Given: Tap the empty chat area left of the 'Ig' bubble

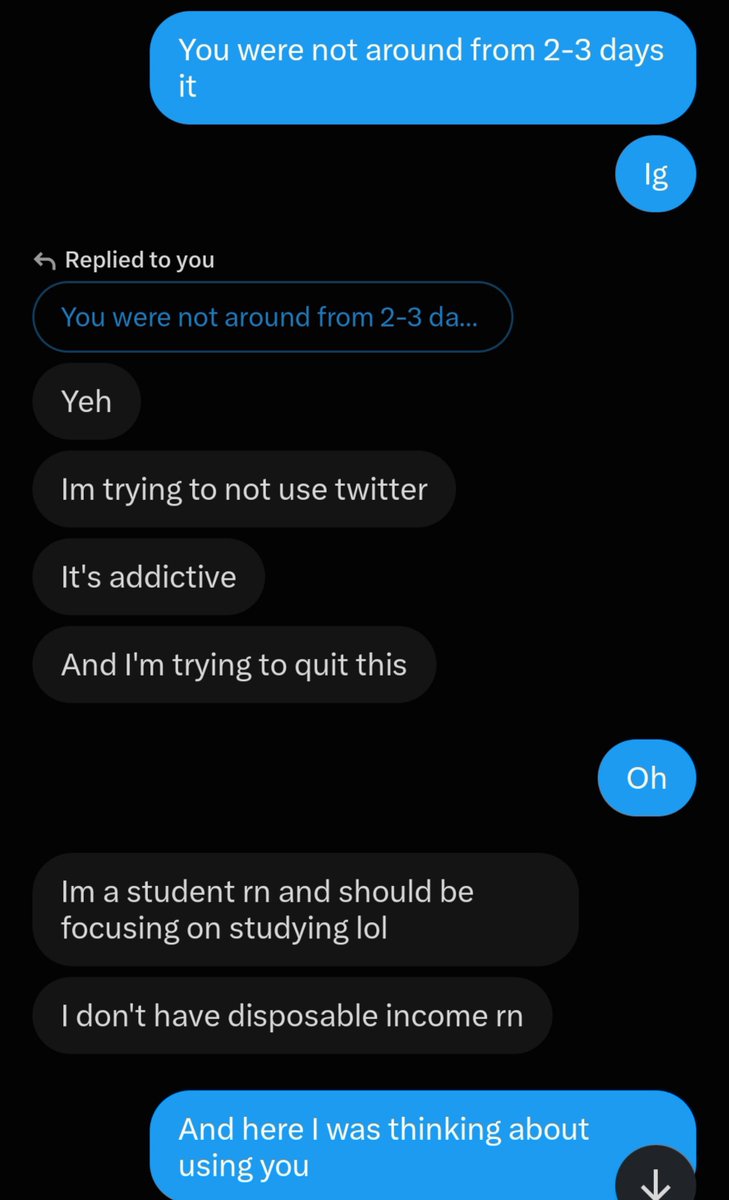Looking at the screenshot, I should point(308,175).
